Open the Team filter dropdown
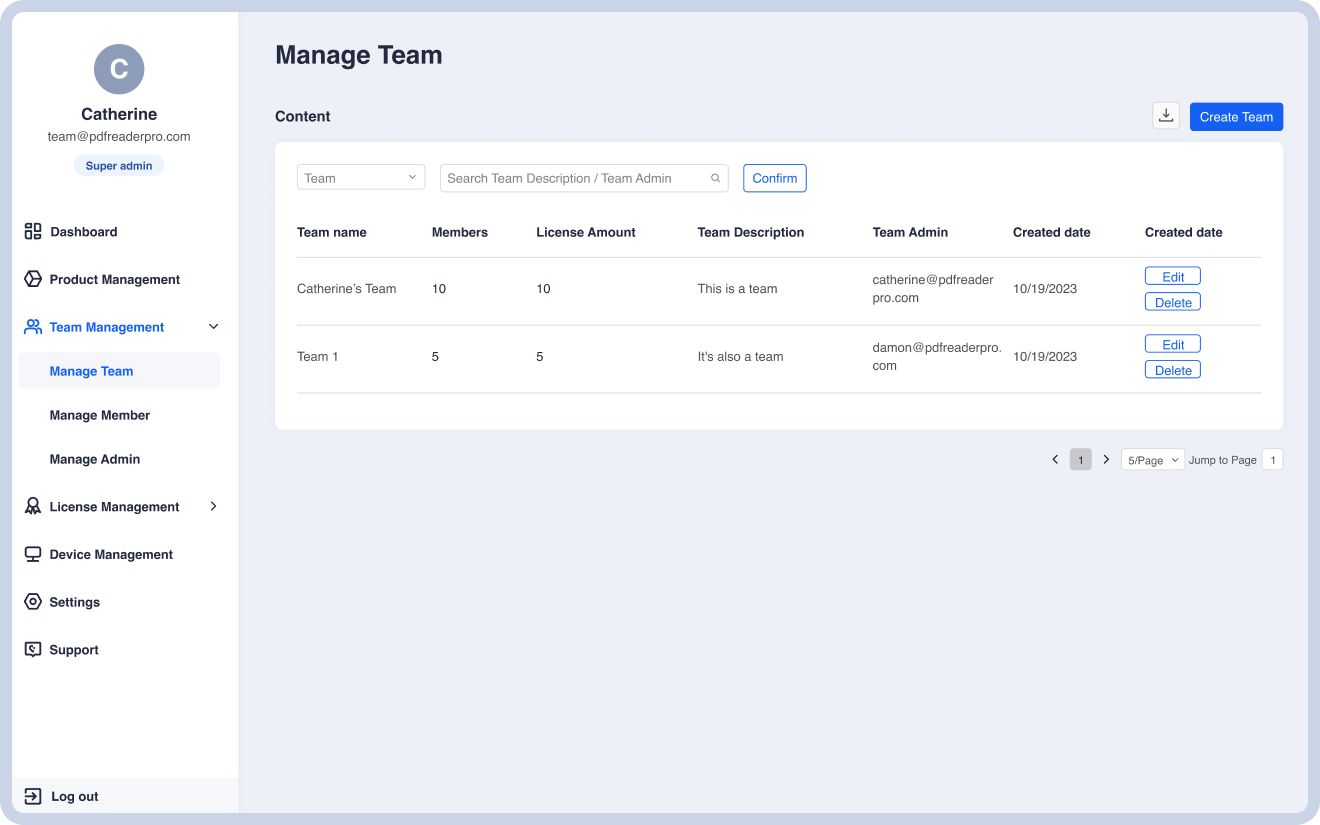1320x825 pixels. 361,178
